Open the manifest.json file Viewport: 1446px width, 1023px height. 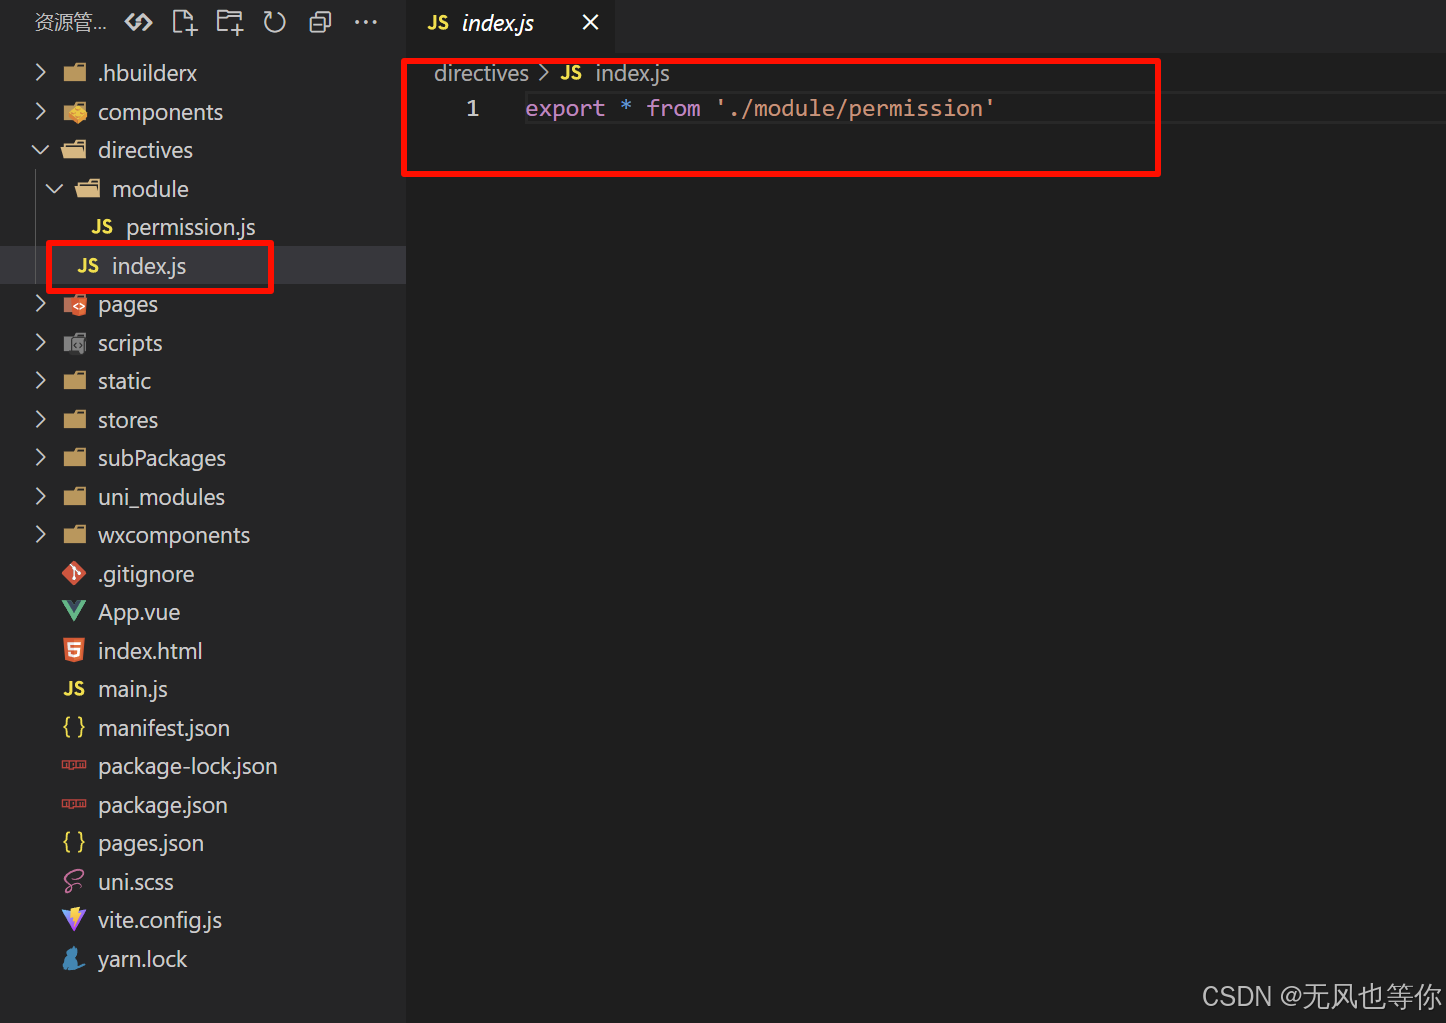pyautogui.click(x=203, y=727)
